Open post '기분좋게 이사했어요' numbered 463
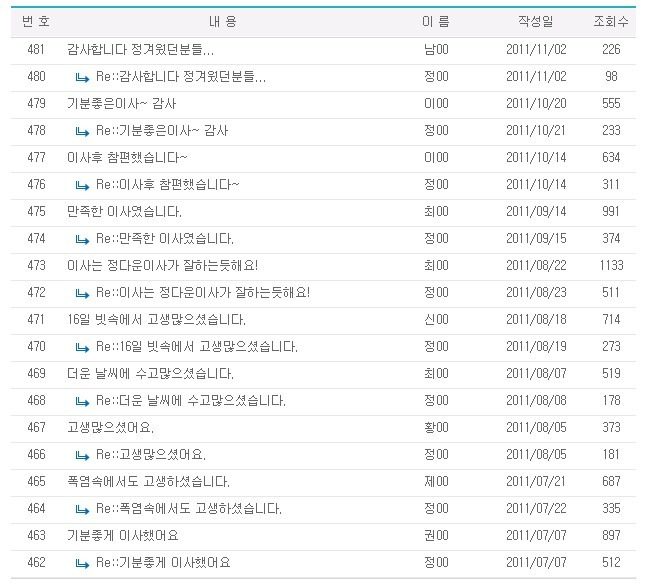 click(123, 535)
